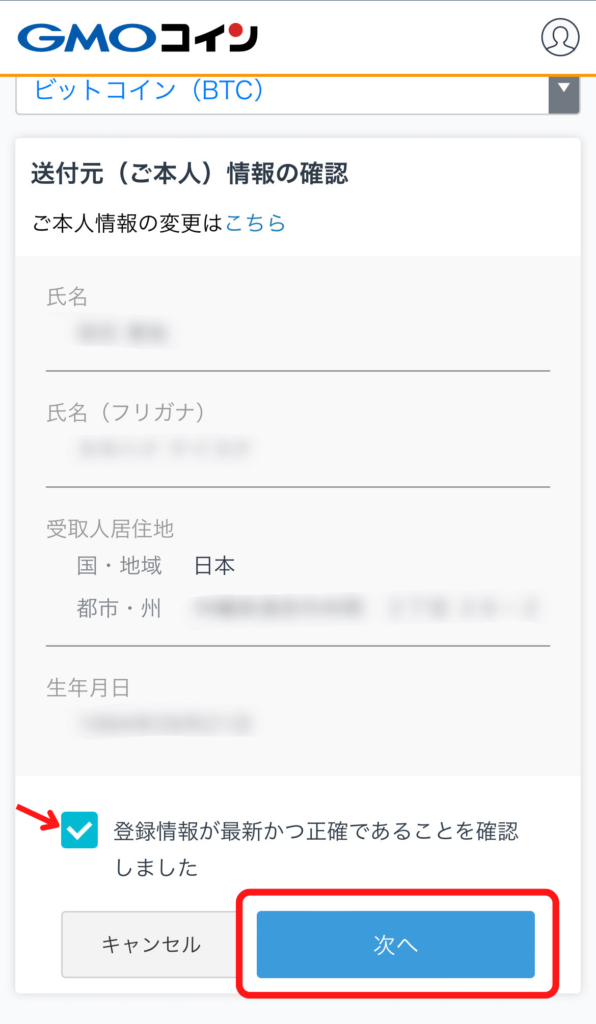Click the GMOコイン logo
Screen dimensions: 596x1024
138,38
